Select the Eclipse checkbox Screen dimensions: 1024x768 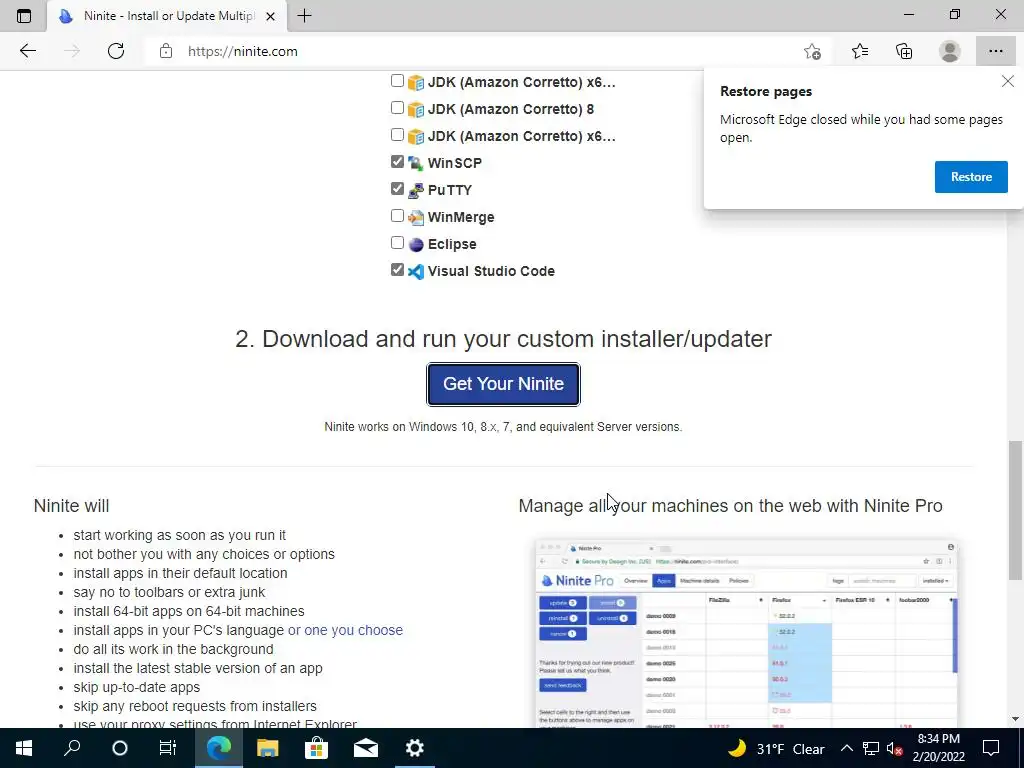pyautogui.click(x=397, y=243)
